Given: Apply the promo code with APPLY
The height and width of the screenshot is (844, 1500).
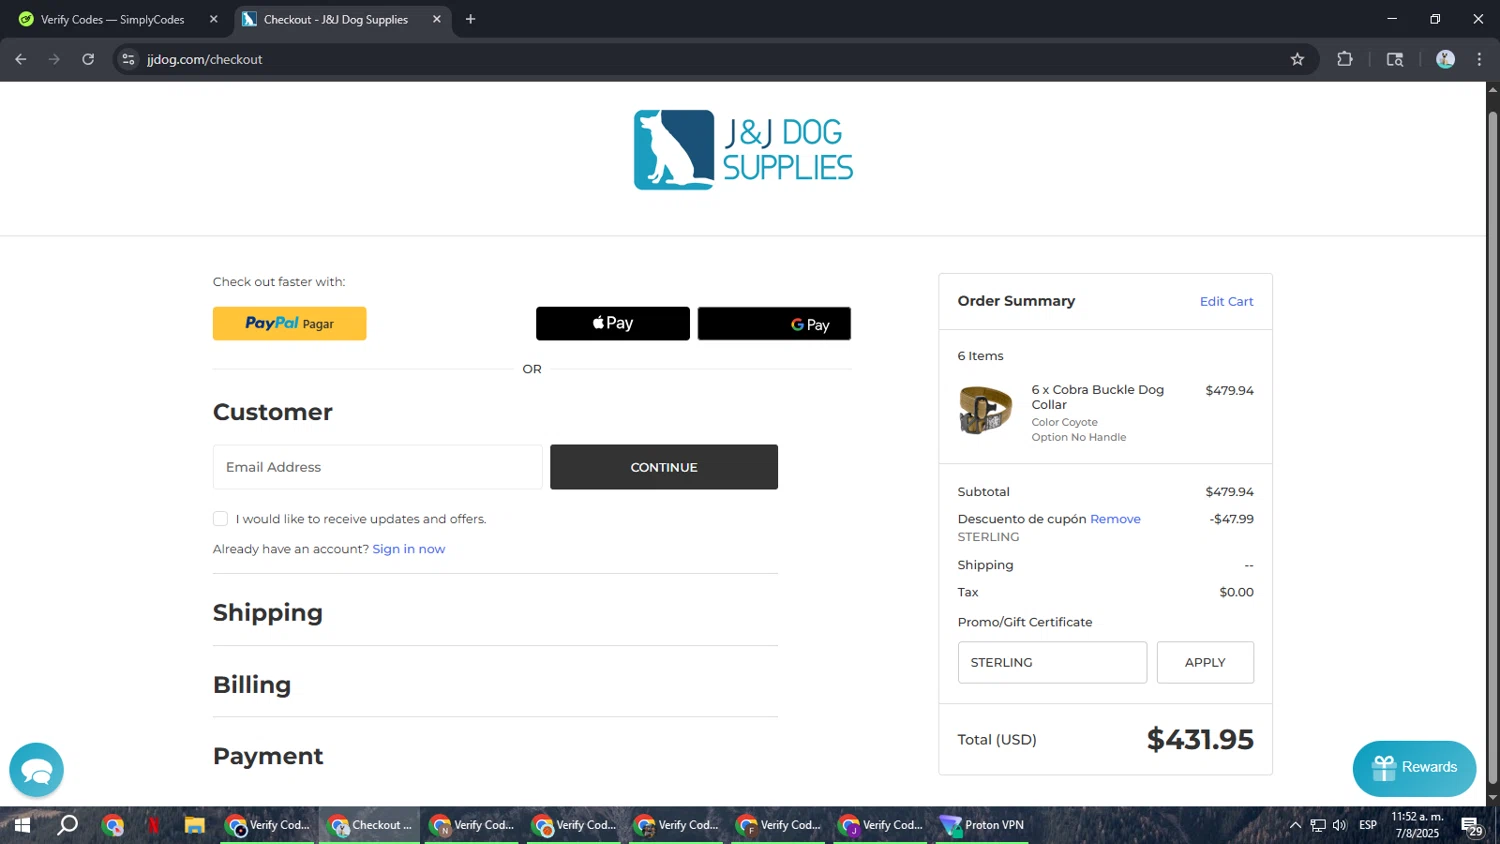Looking at the screenshot, I should (1205, 662).
